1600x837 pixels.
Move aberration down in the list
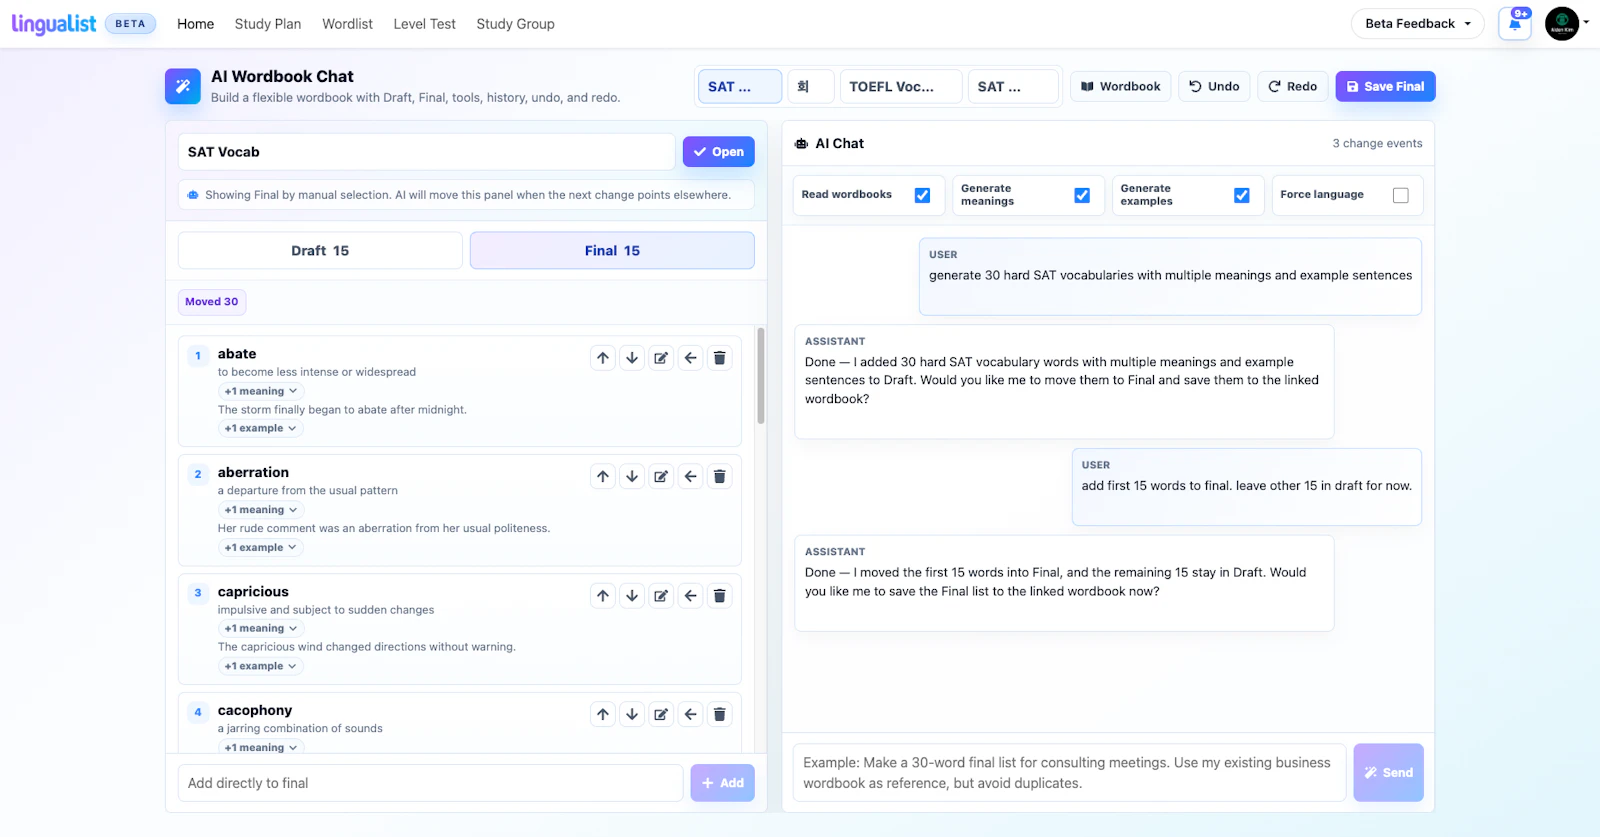click(632, 477)
